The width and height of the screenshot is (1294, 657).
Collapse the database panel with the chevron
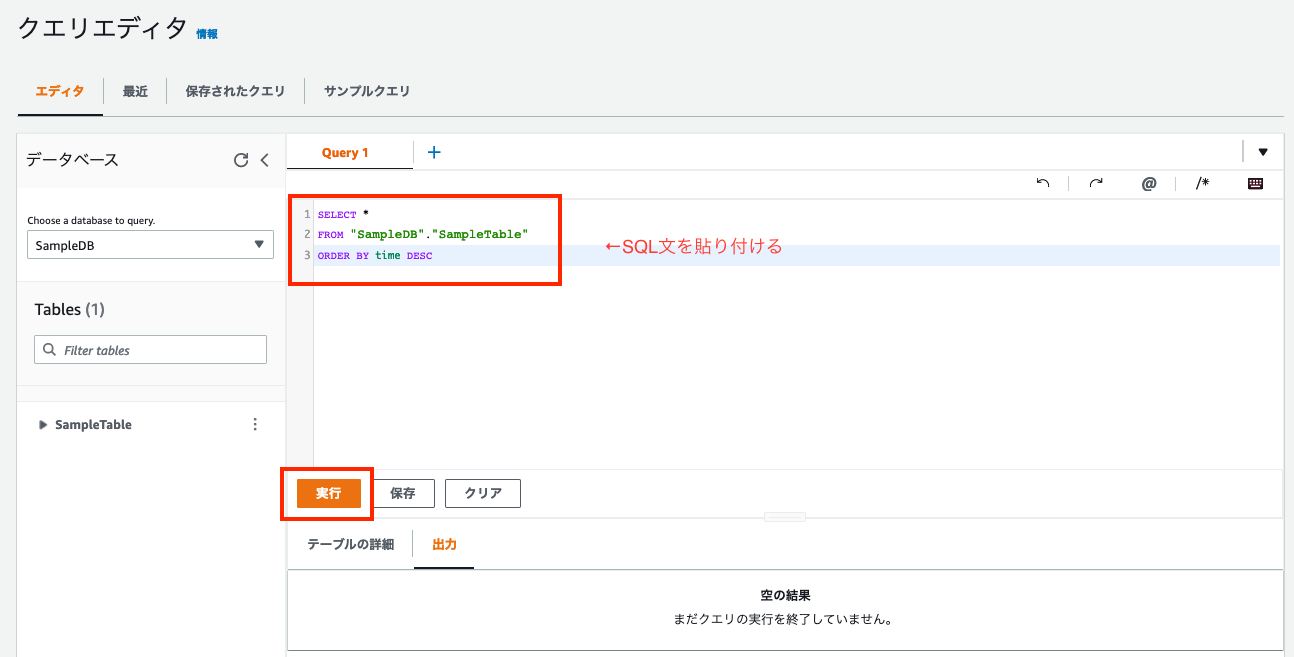point(264,159)
